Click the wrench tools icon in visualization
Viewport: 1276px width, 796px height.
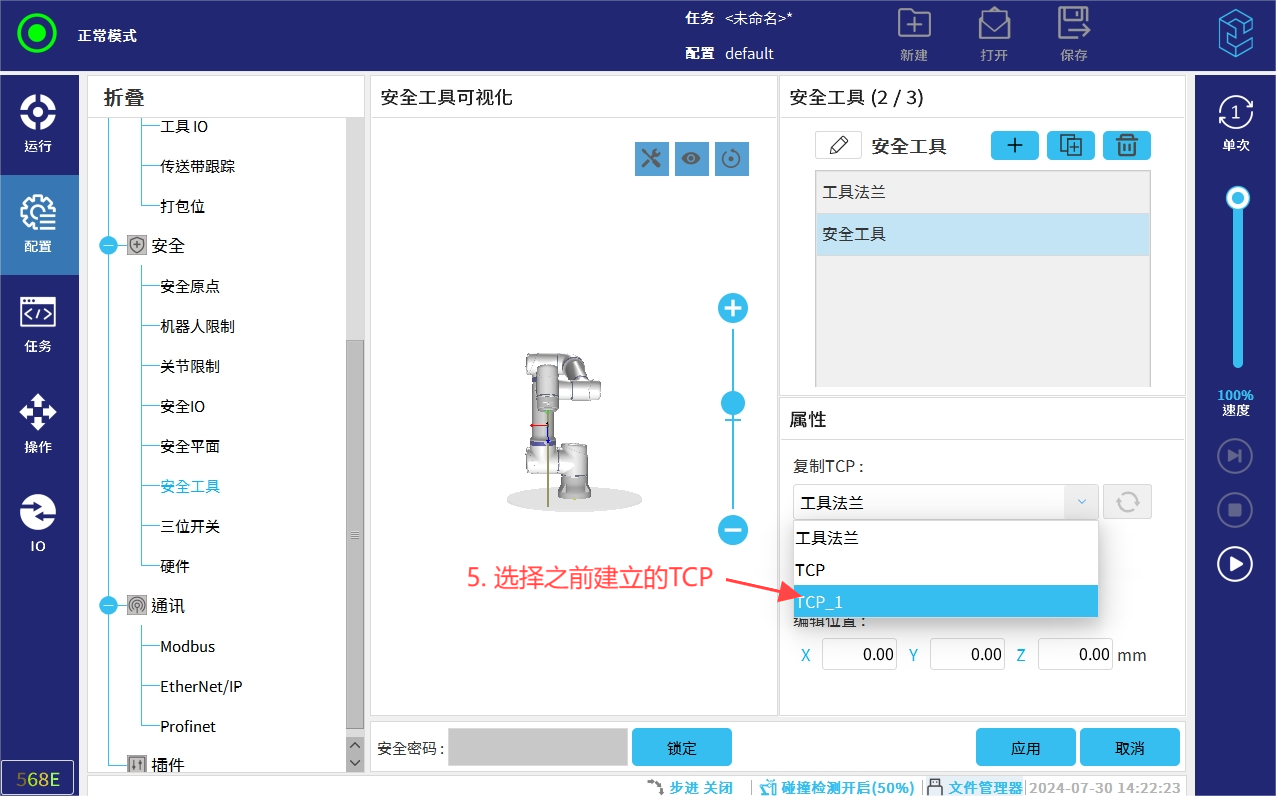click(x=651, y=158)
